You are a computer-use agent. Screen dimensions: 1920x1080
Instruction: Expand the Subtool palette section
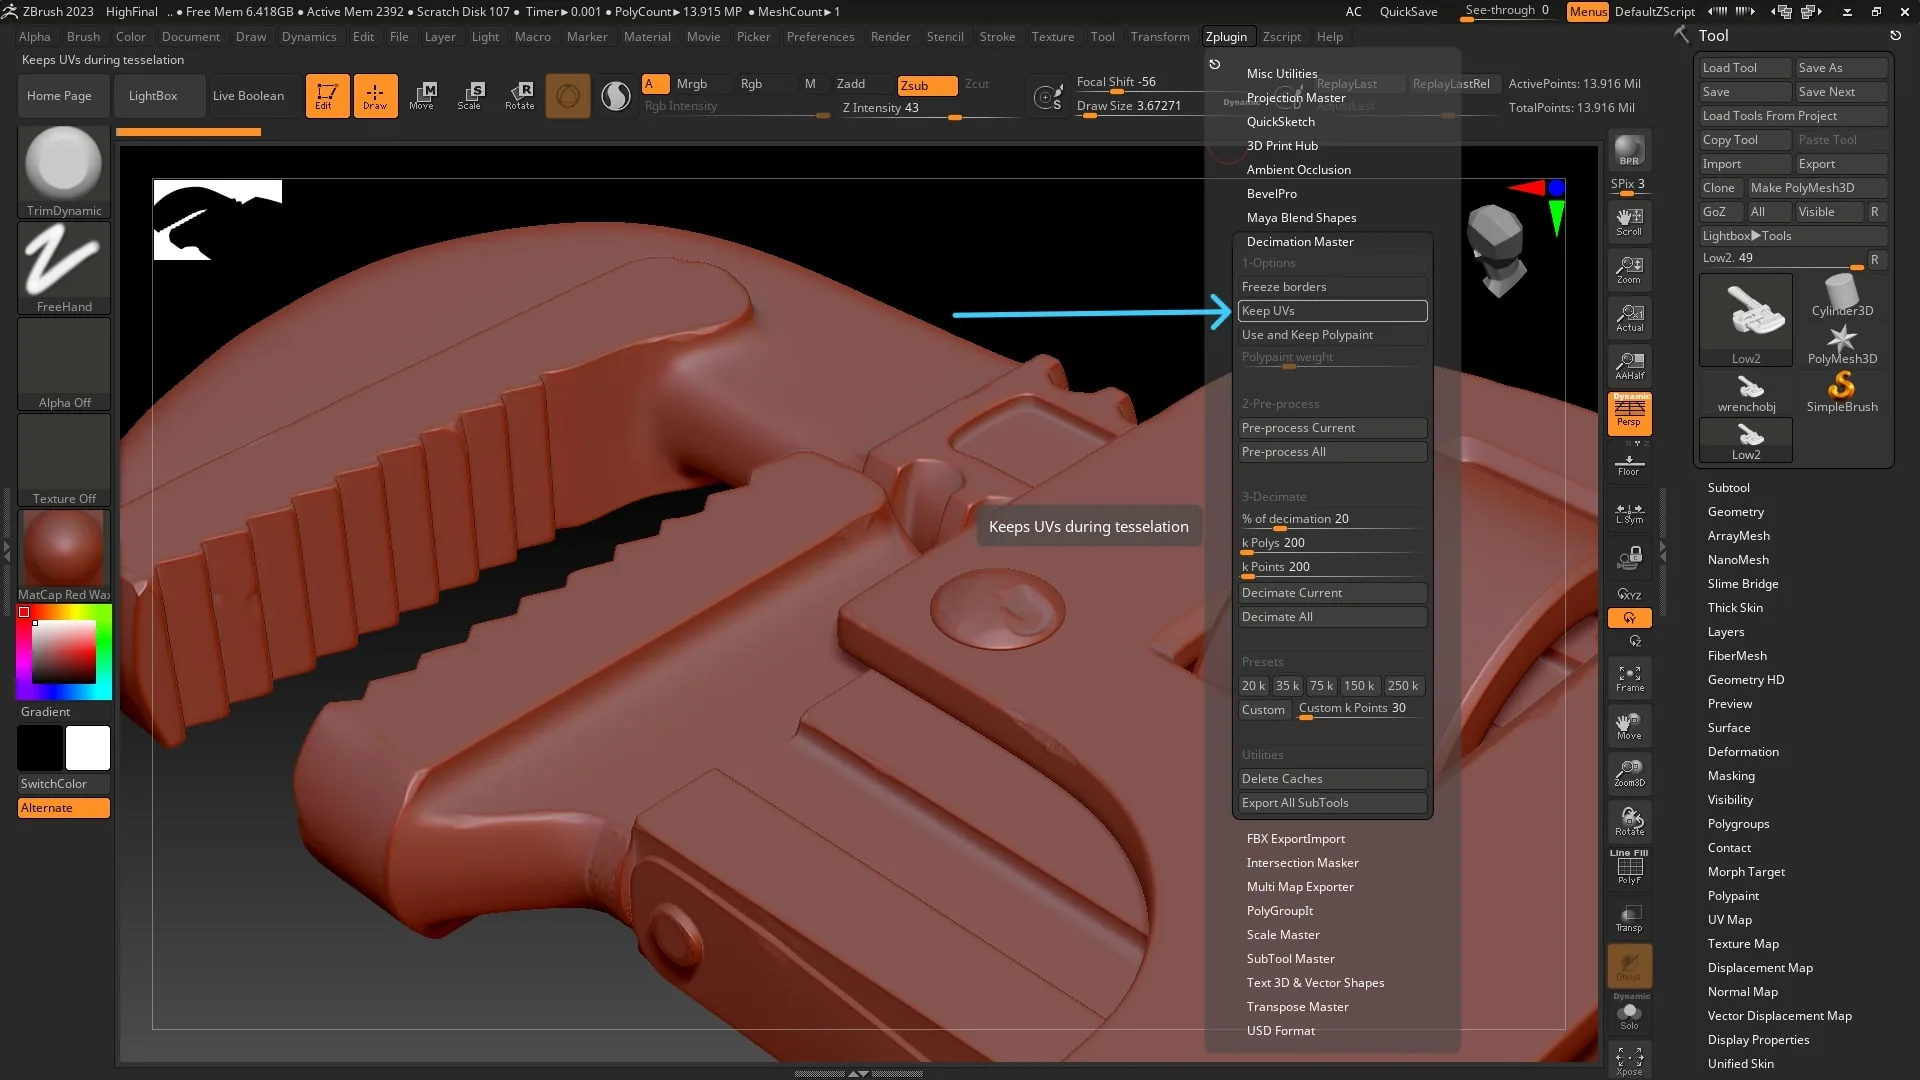pos(1728,488)
